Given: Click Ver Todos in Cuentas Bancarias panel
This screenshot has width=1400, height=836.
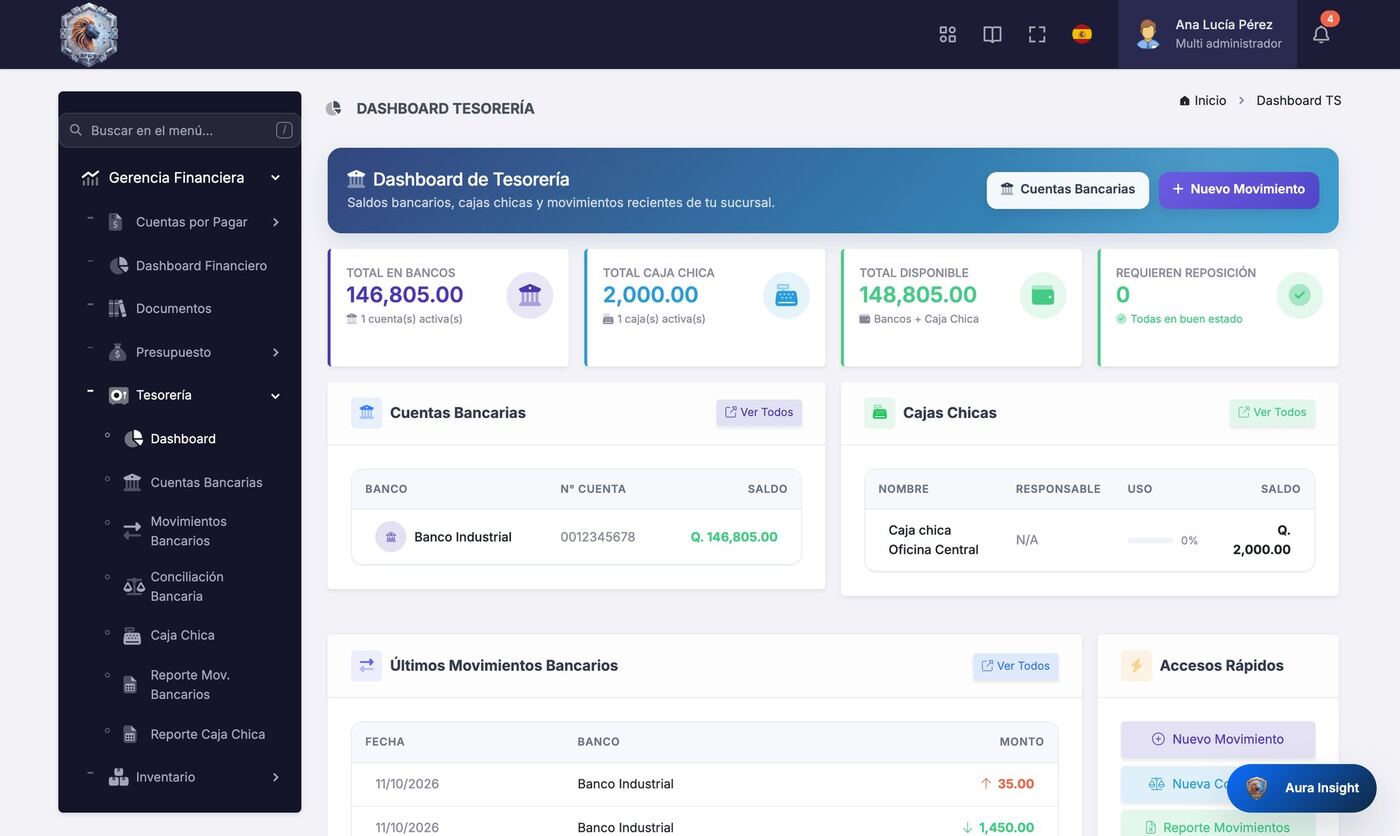Looking at the screenshot, I should coord(759,413).
